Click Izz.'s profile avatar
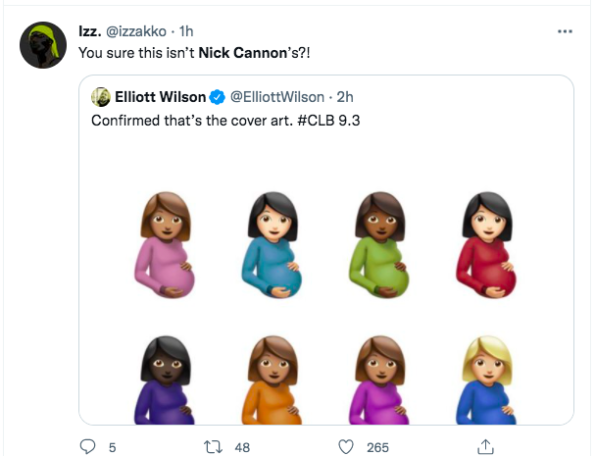 click(x=43, y=45)
